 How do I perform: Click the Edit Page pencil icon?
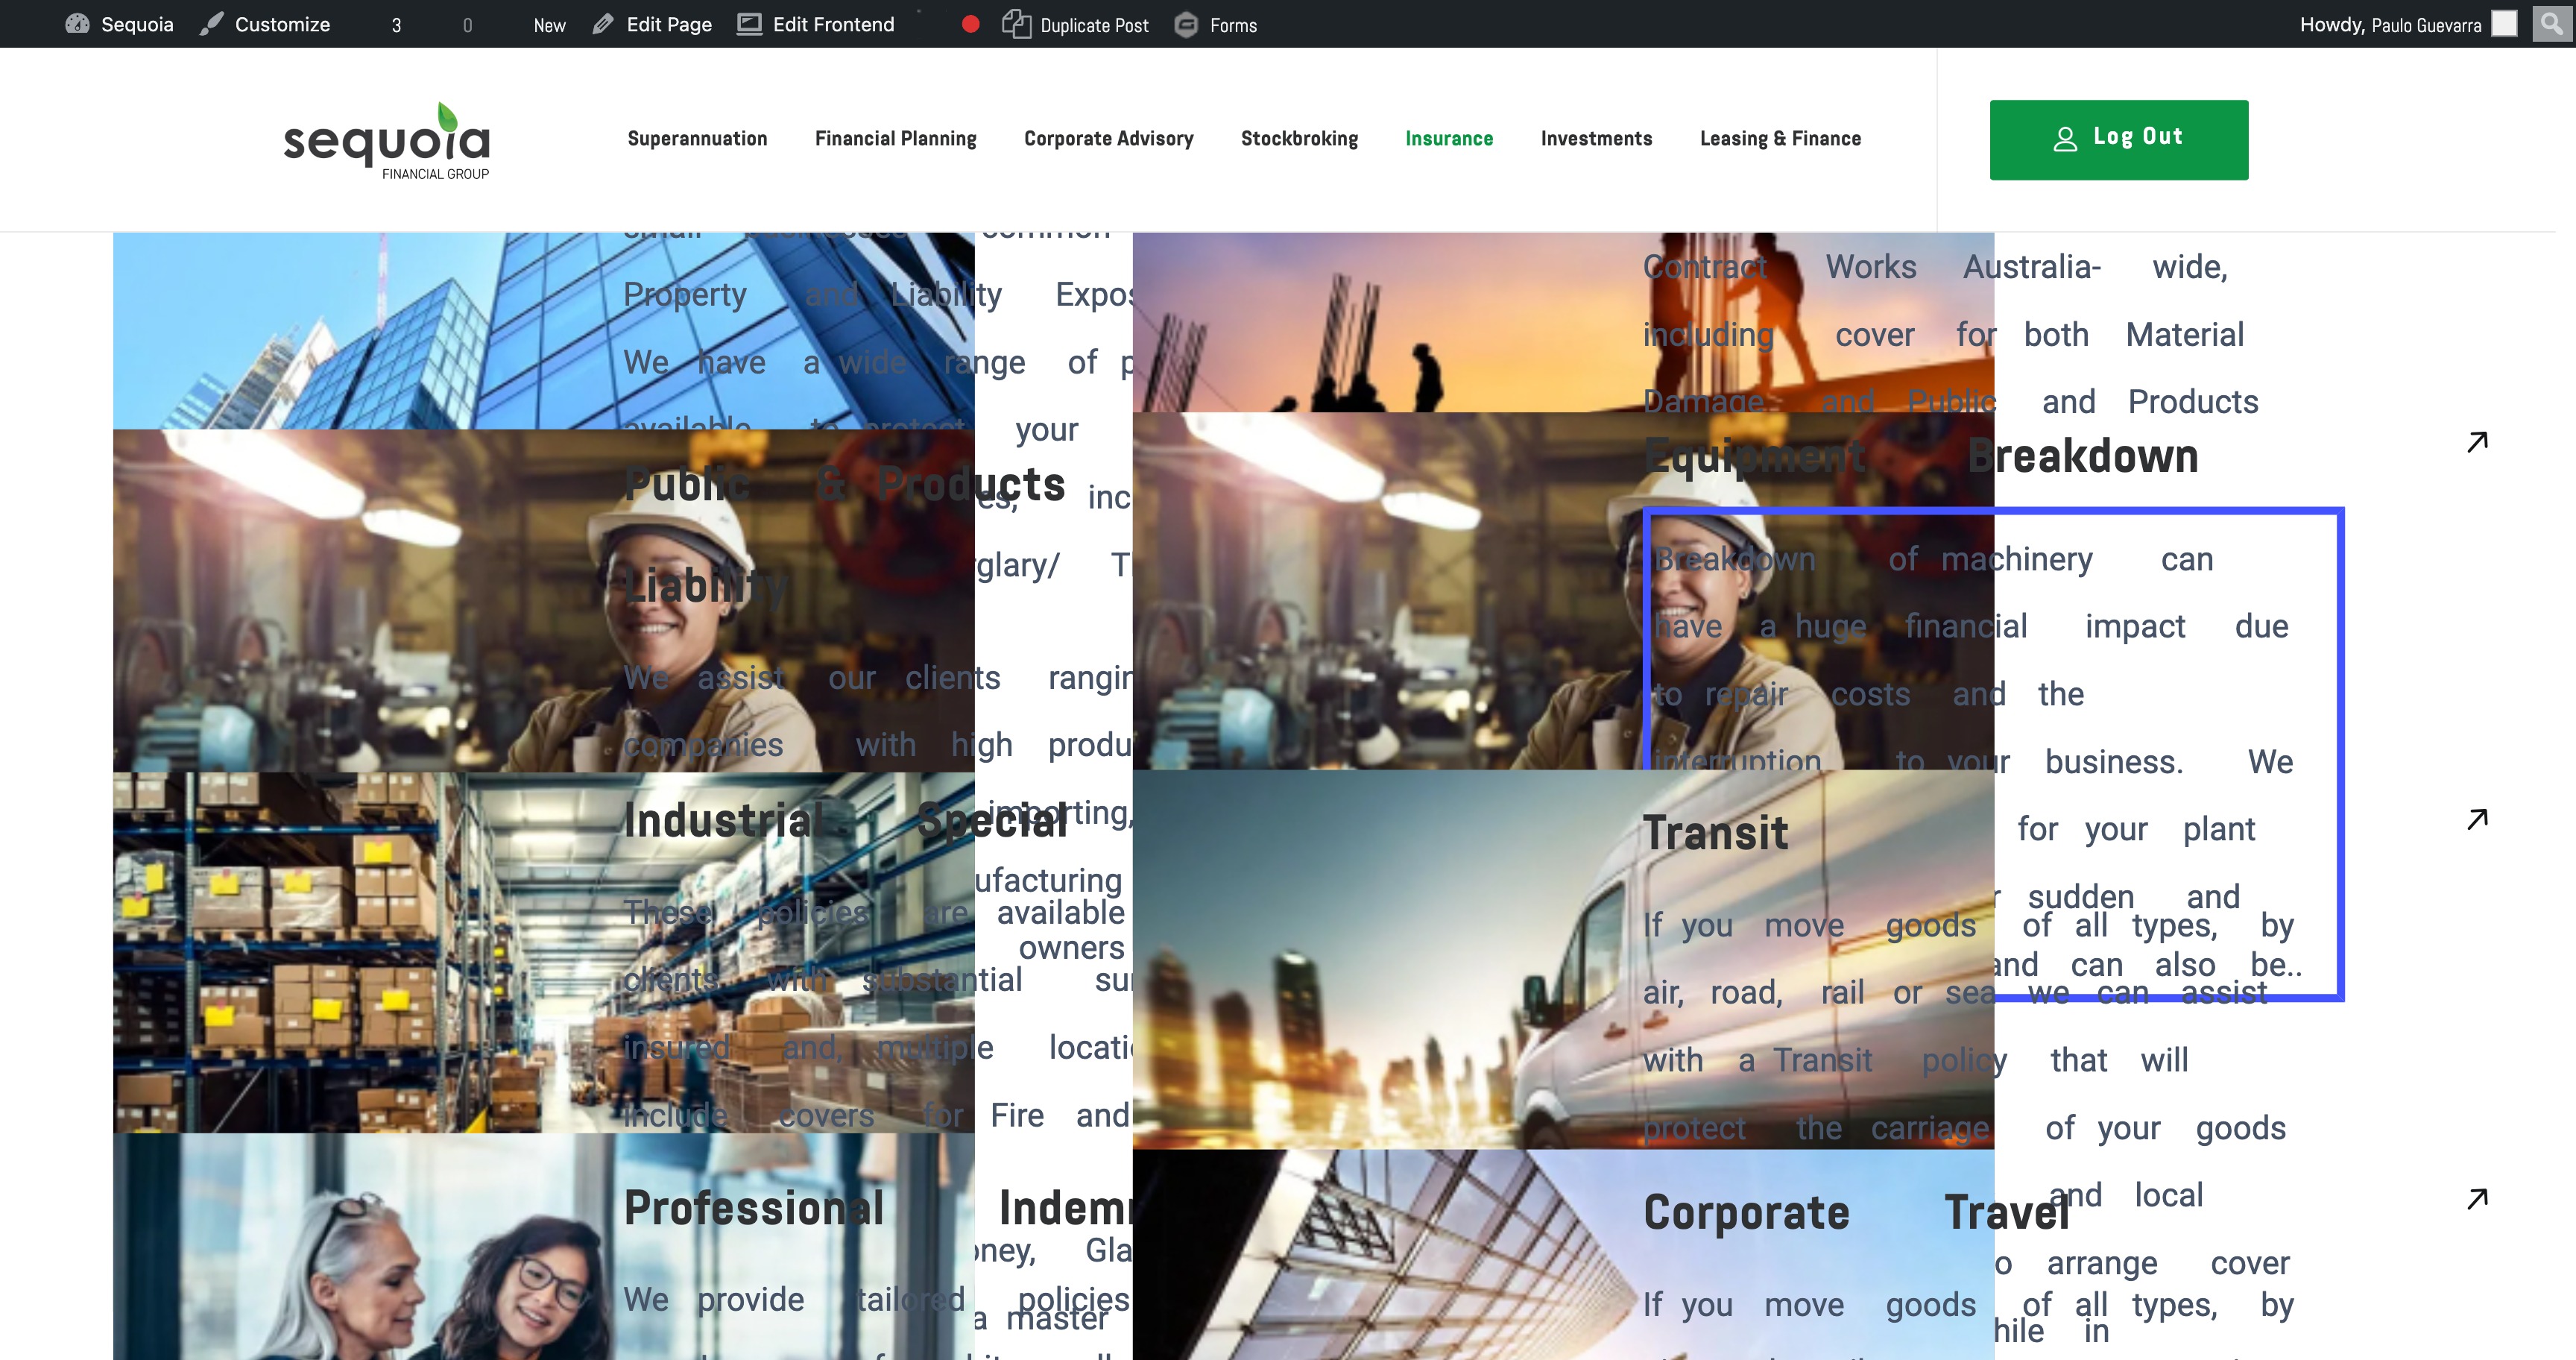tap(602, 24)
